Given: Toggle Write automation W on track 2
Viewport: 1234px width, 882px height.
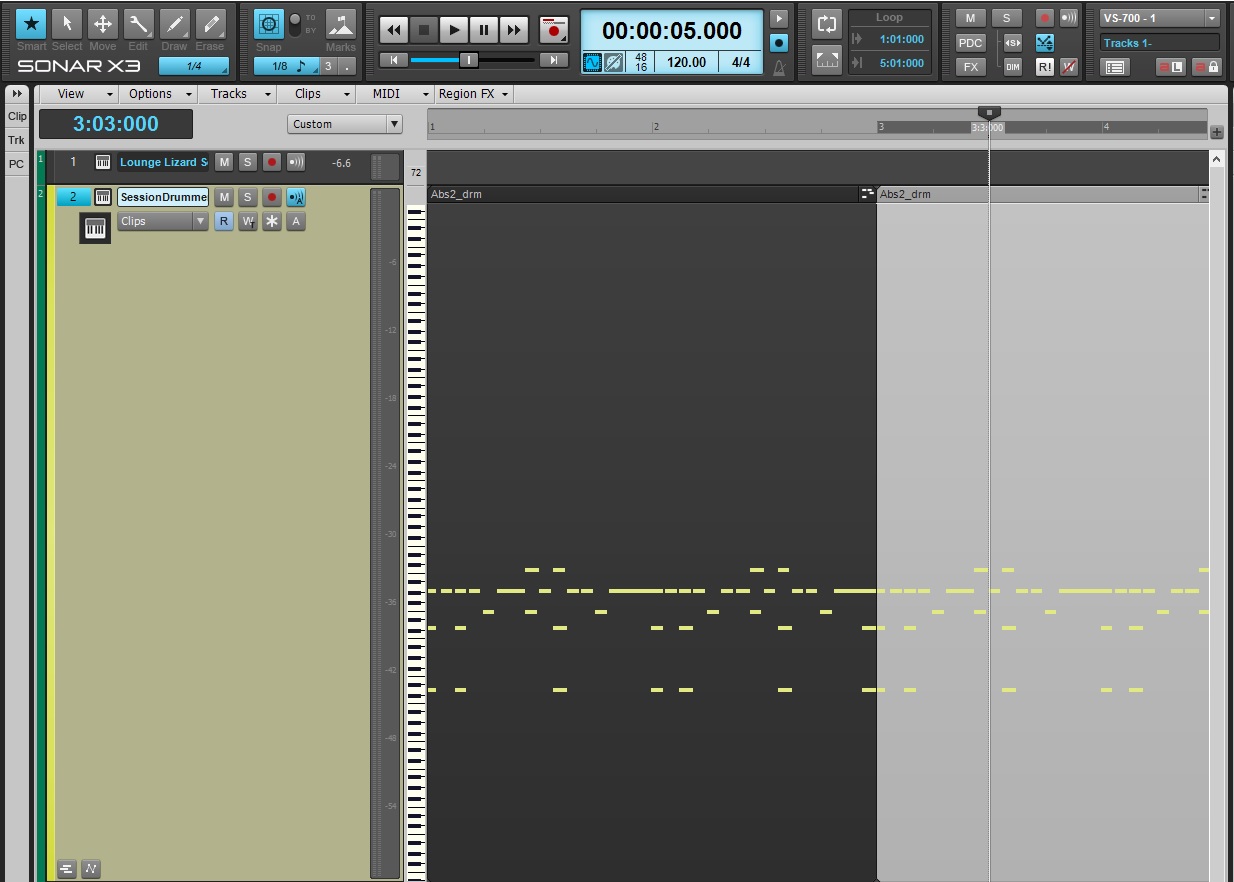Looking at the screenshot, I should (x=248, y=221).
